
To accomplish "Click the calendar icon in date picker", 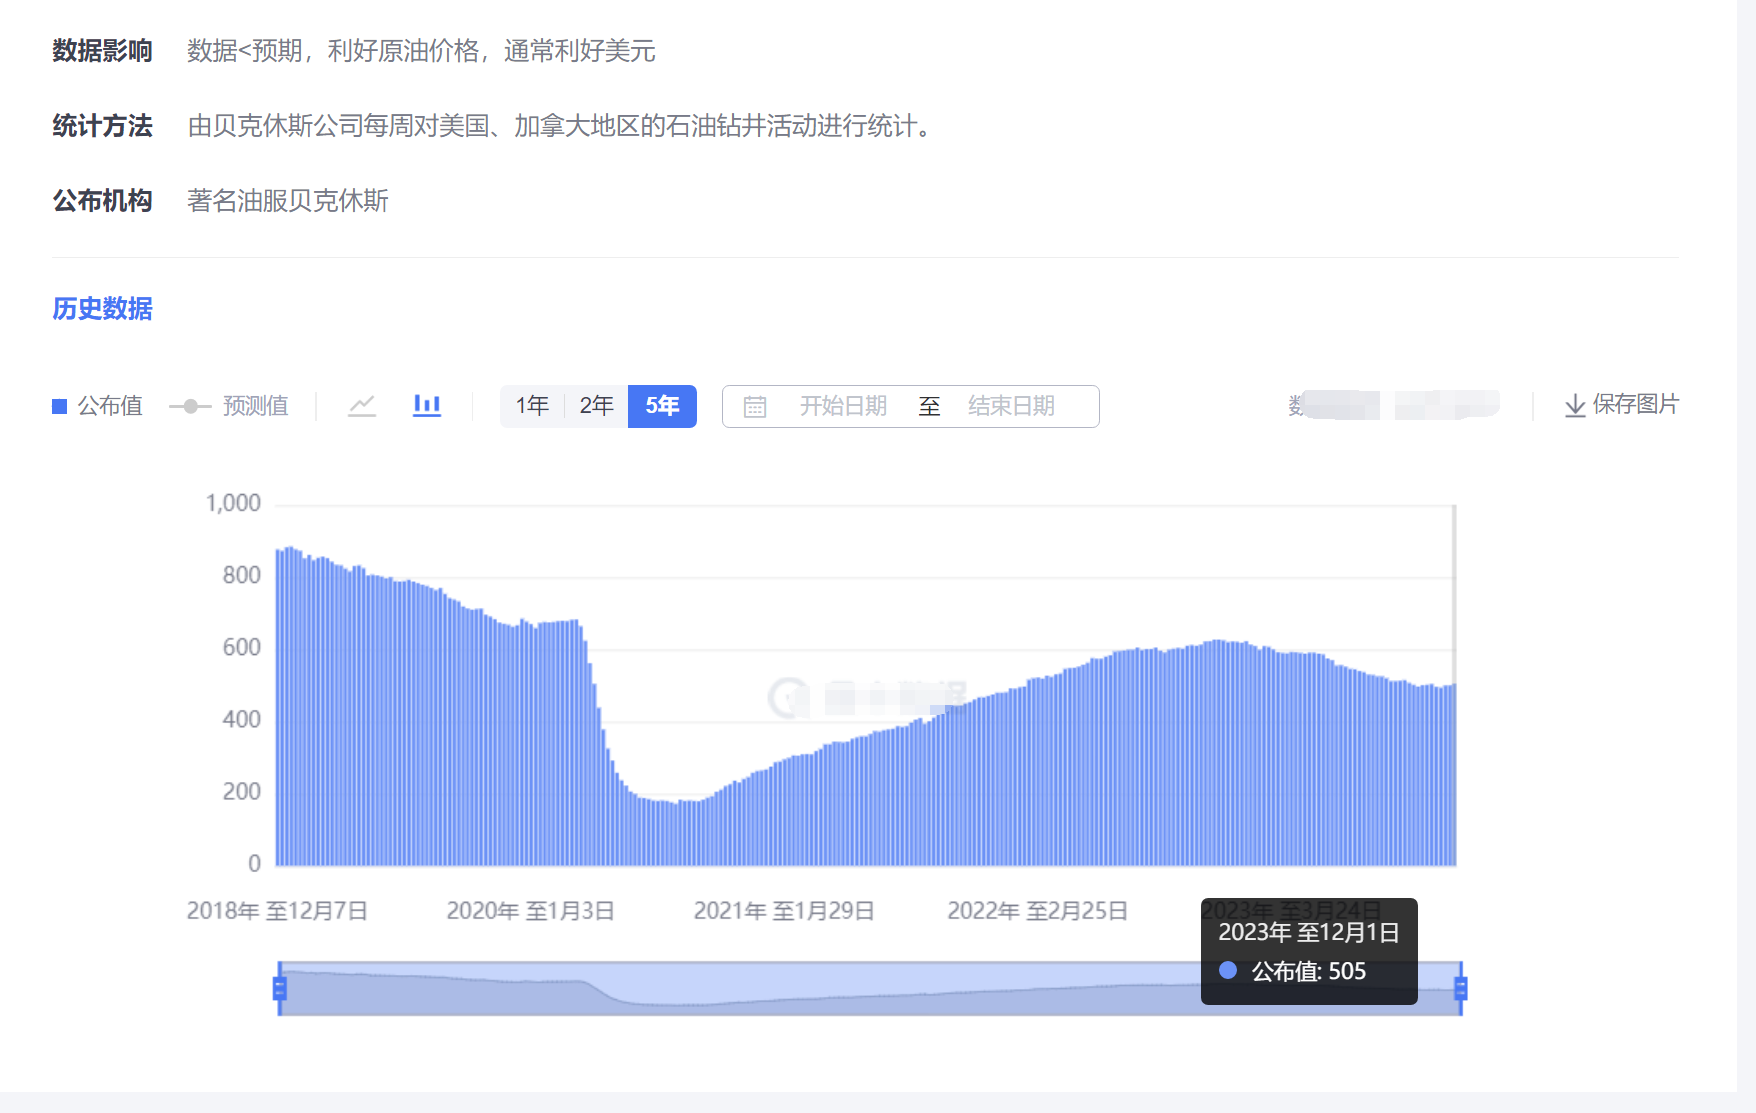I will [x=755, y=407].
